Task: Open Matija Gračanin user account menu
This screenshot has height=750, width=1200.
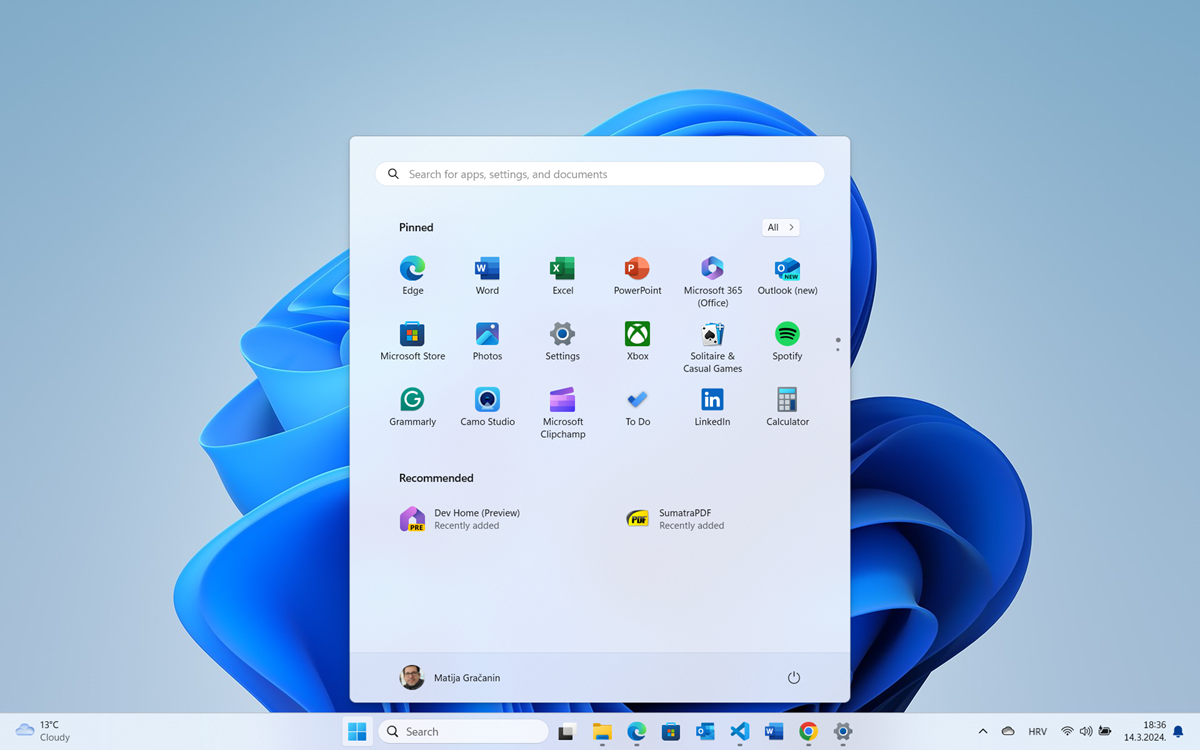Action: point(450,677)
